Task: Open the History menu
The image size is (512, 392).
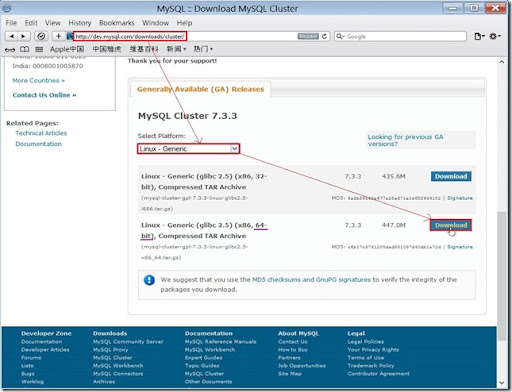Action: click(x=80, y=23)
